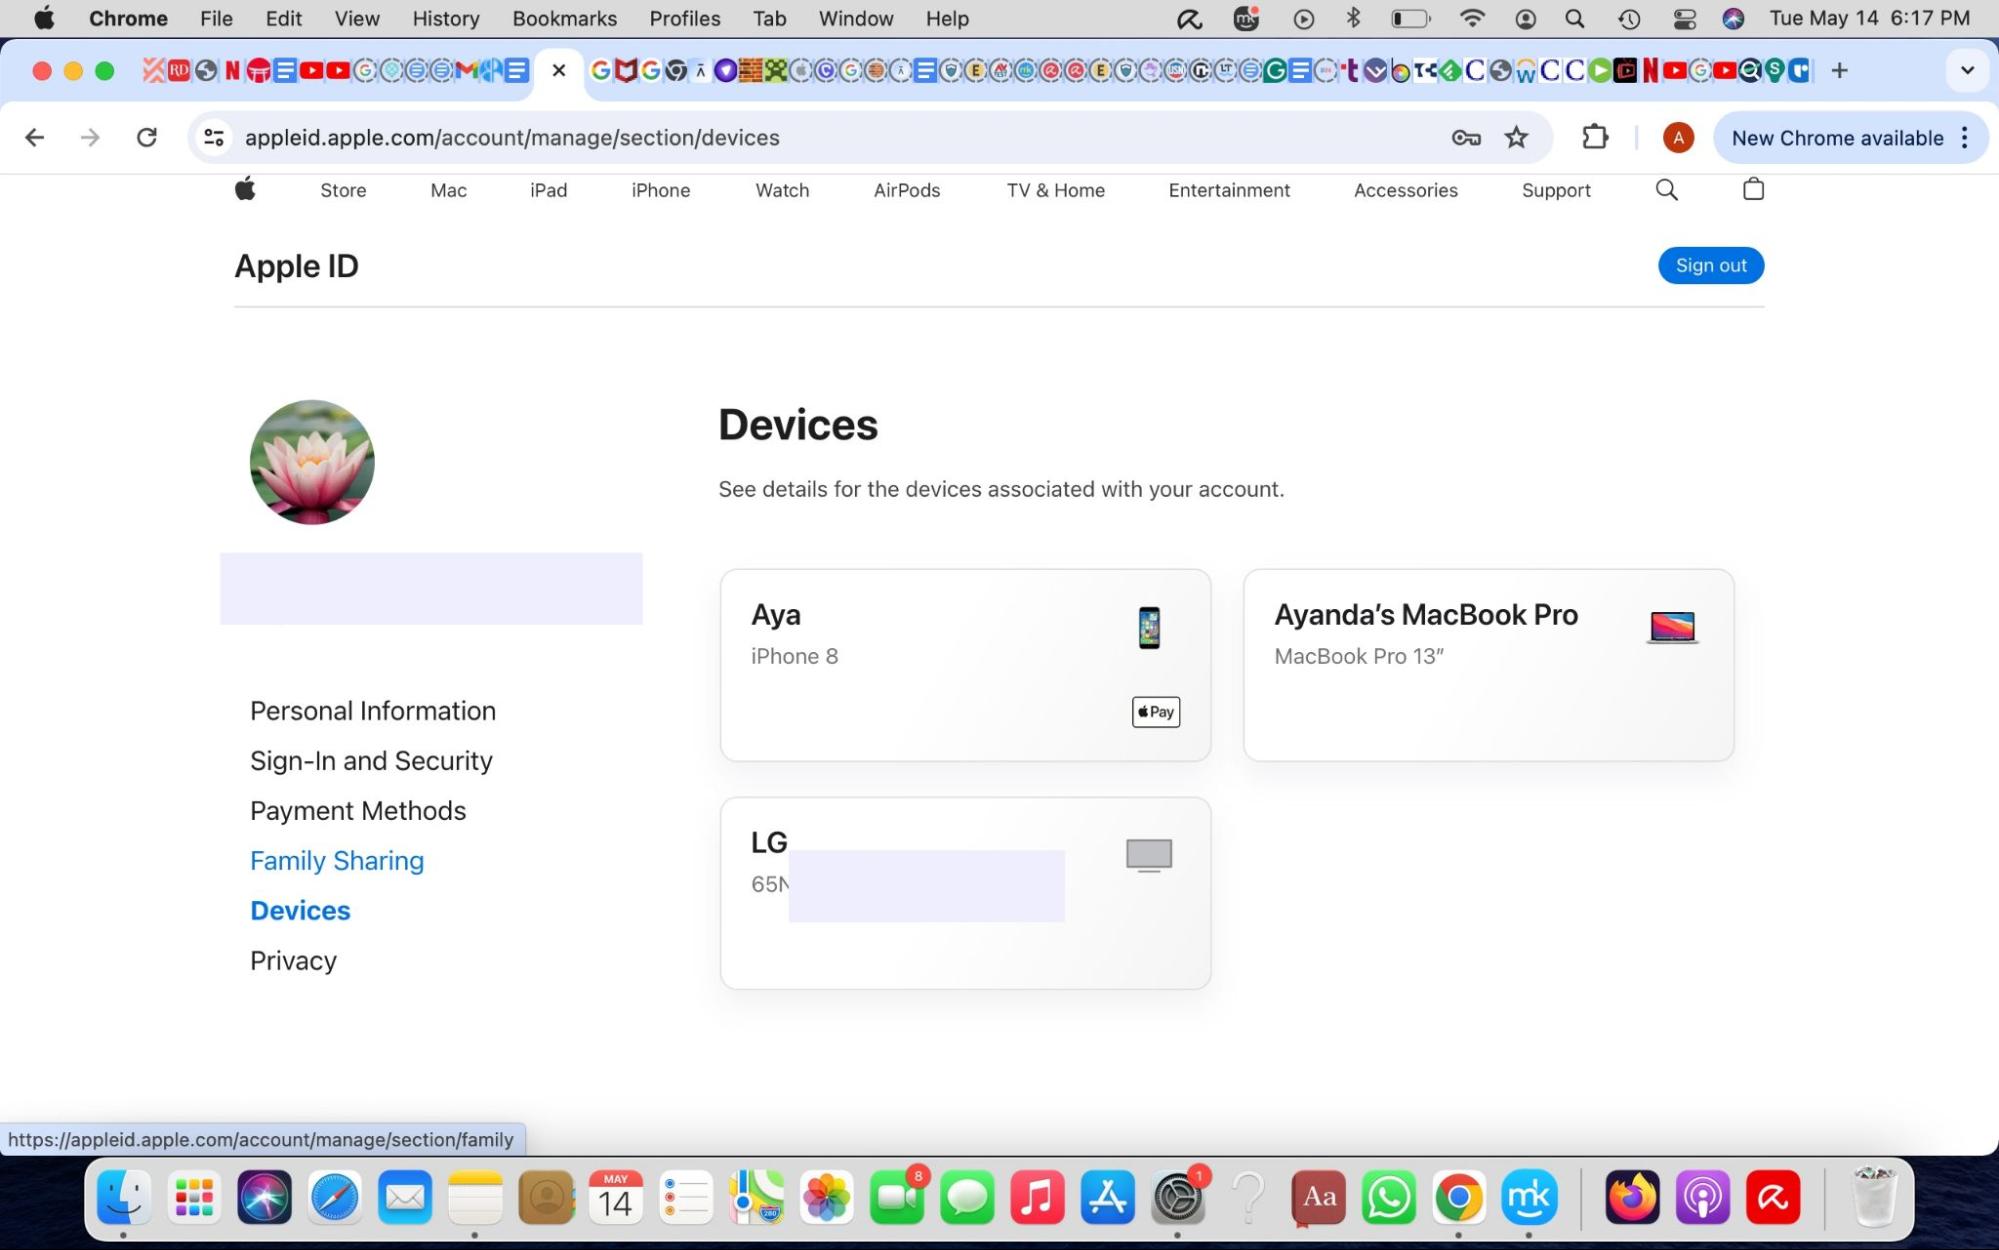Open iPhone in Apple navigation
This screenshot has height=1250, width=1999.
(x=660, y=190)
